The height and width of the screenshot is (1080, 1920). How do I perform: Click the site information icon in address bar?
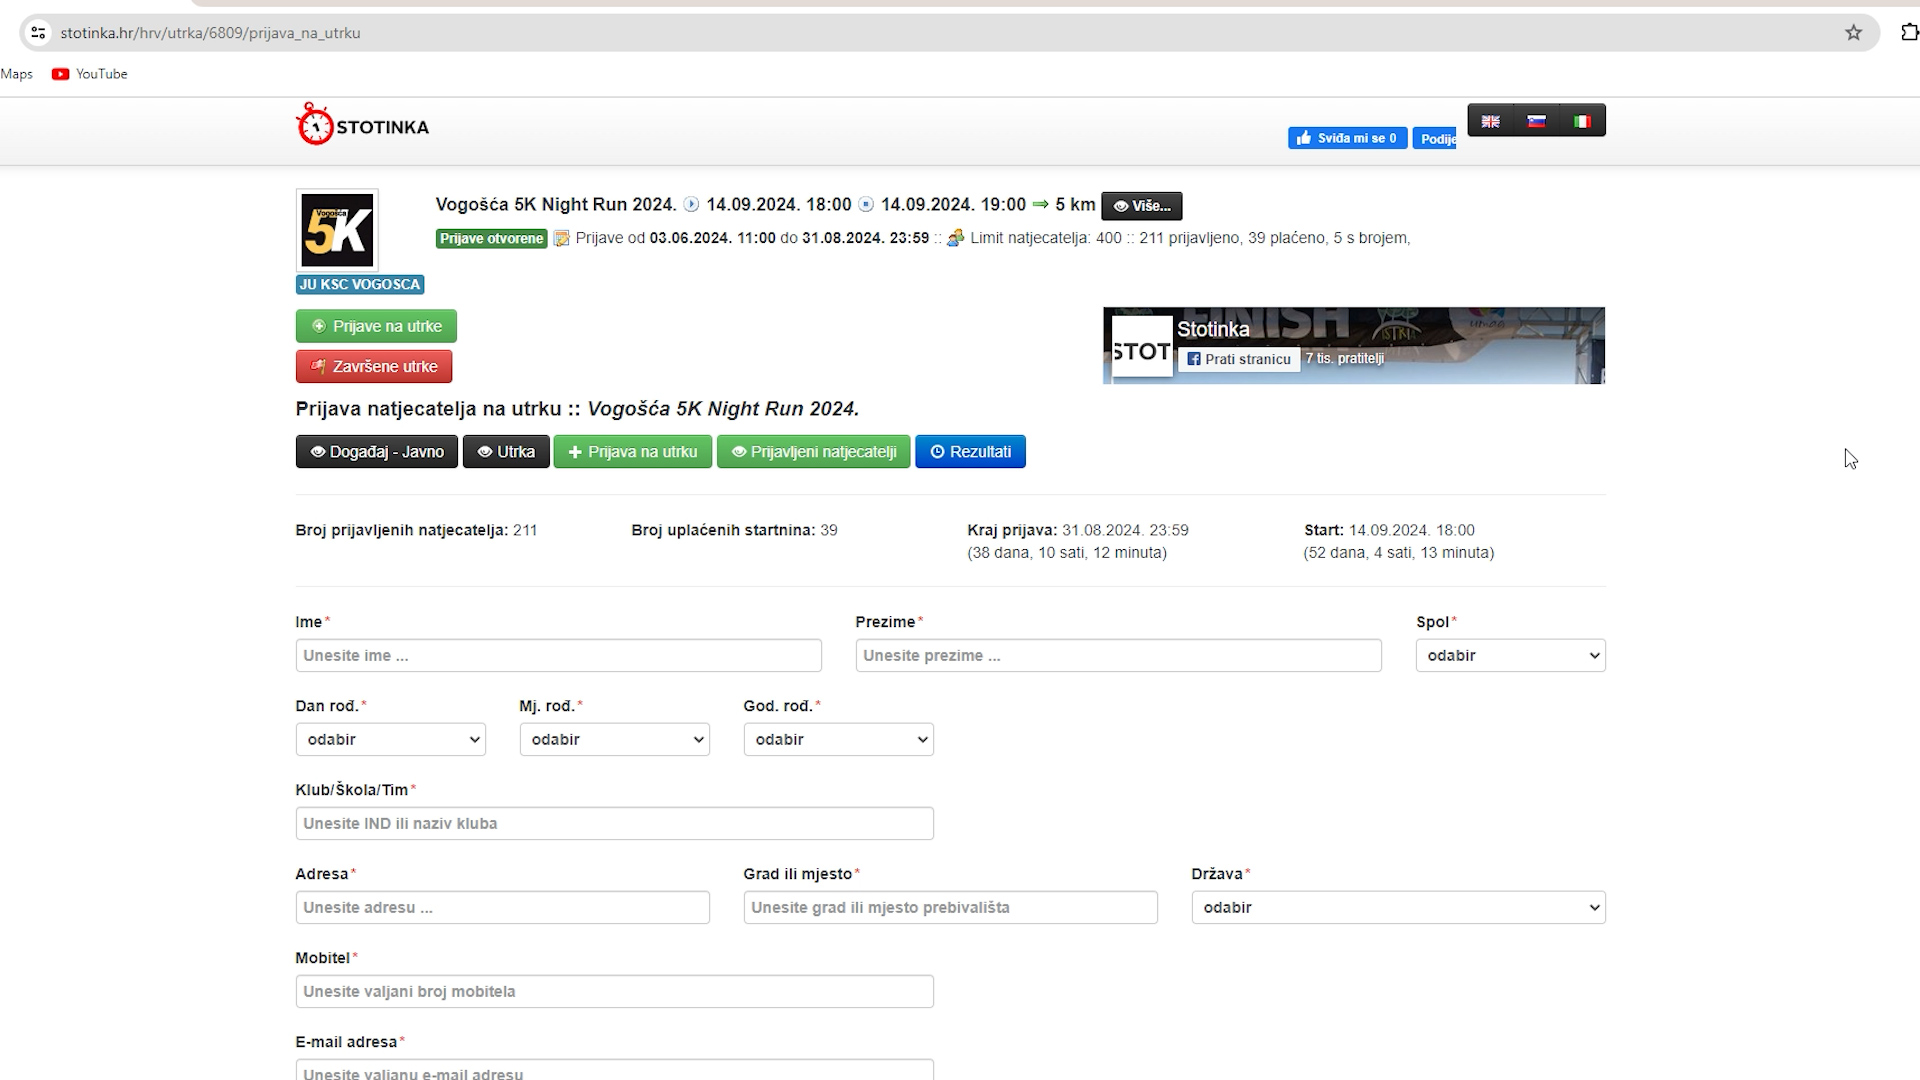pyautogui.click(x=38, y=33)
